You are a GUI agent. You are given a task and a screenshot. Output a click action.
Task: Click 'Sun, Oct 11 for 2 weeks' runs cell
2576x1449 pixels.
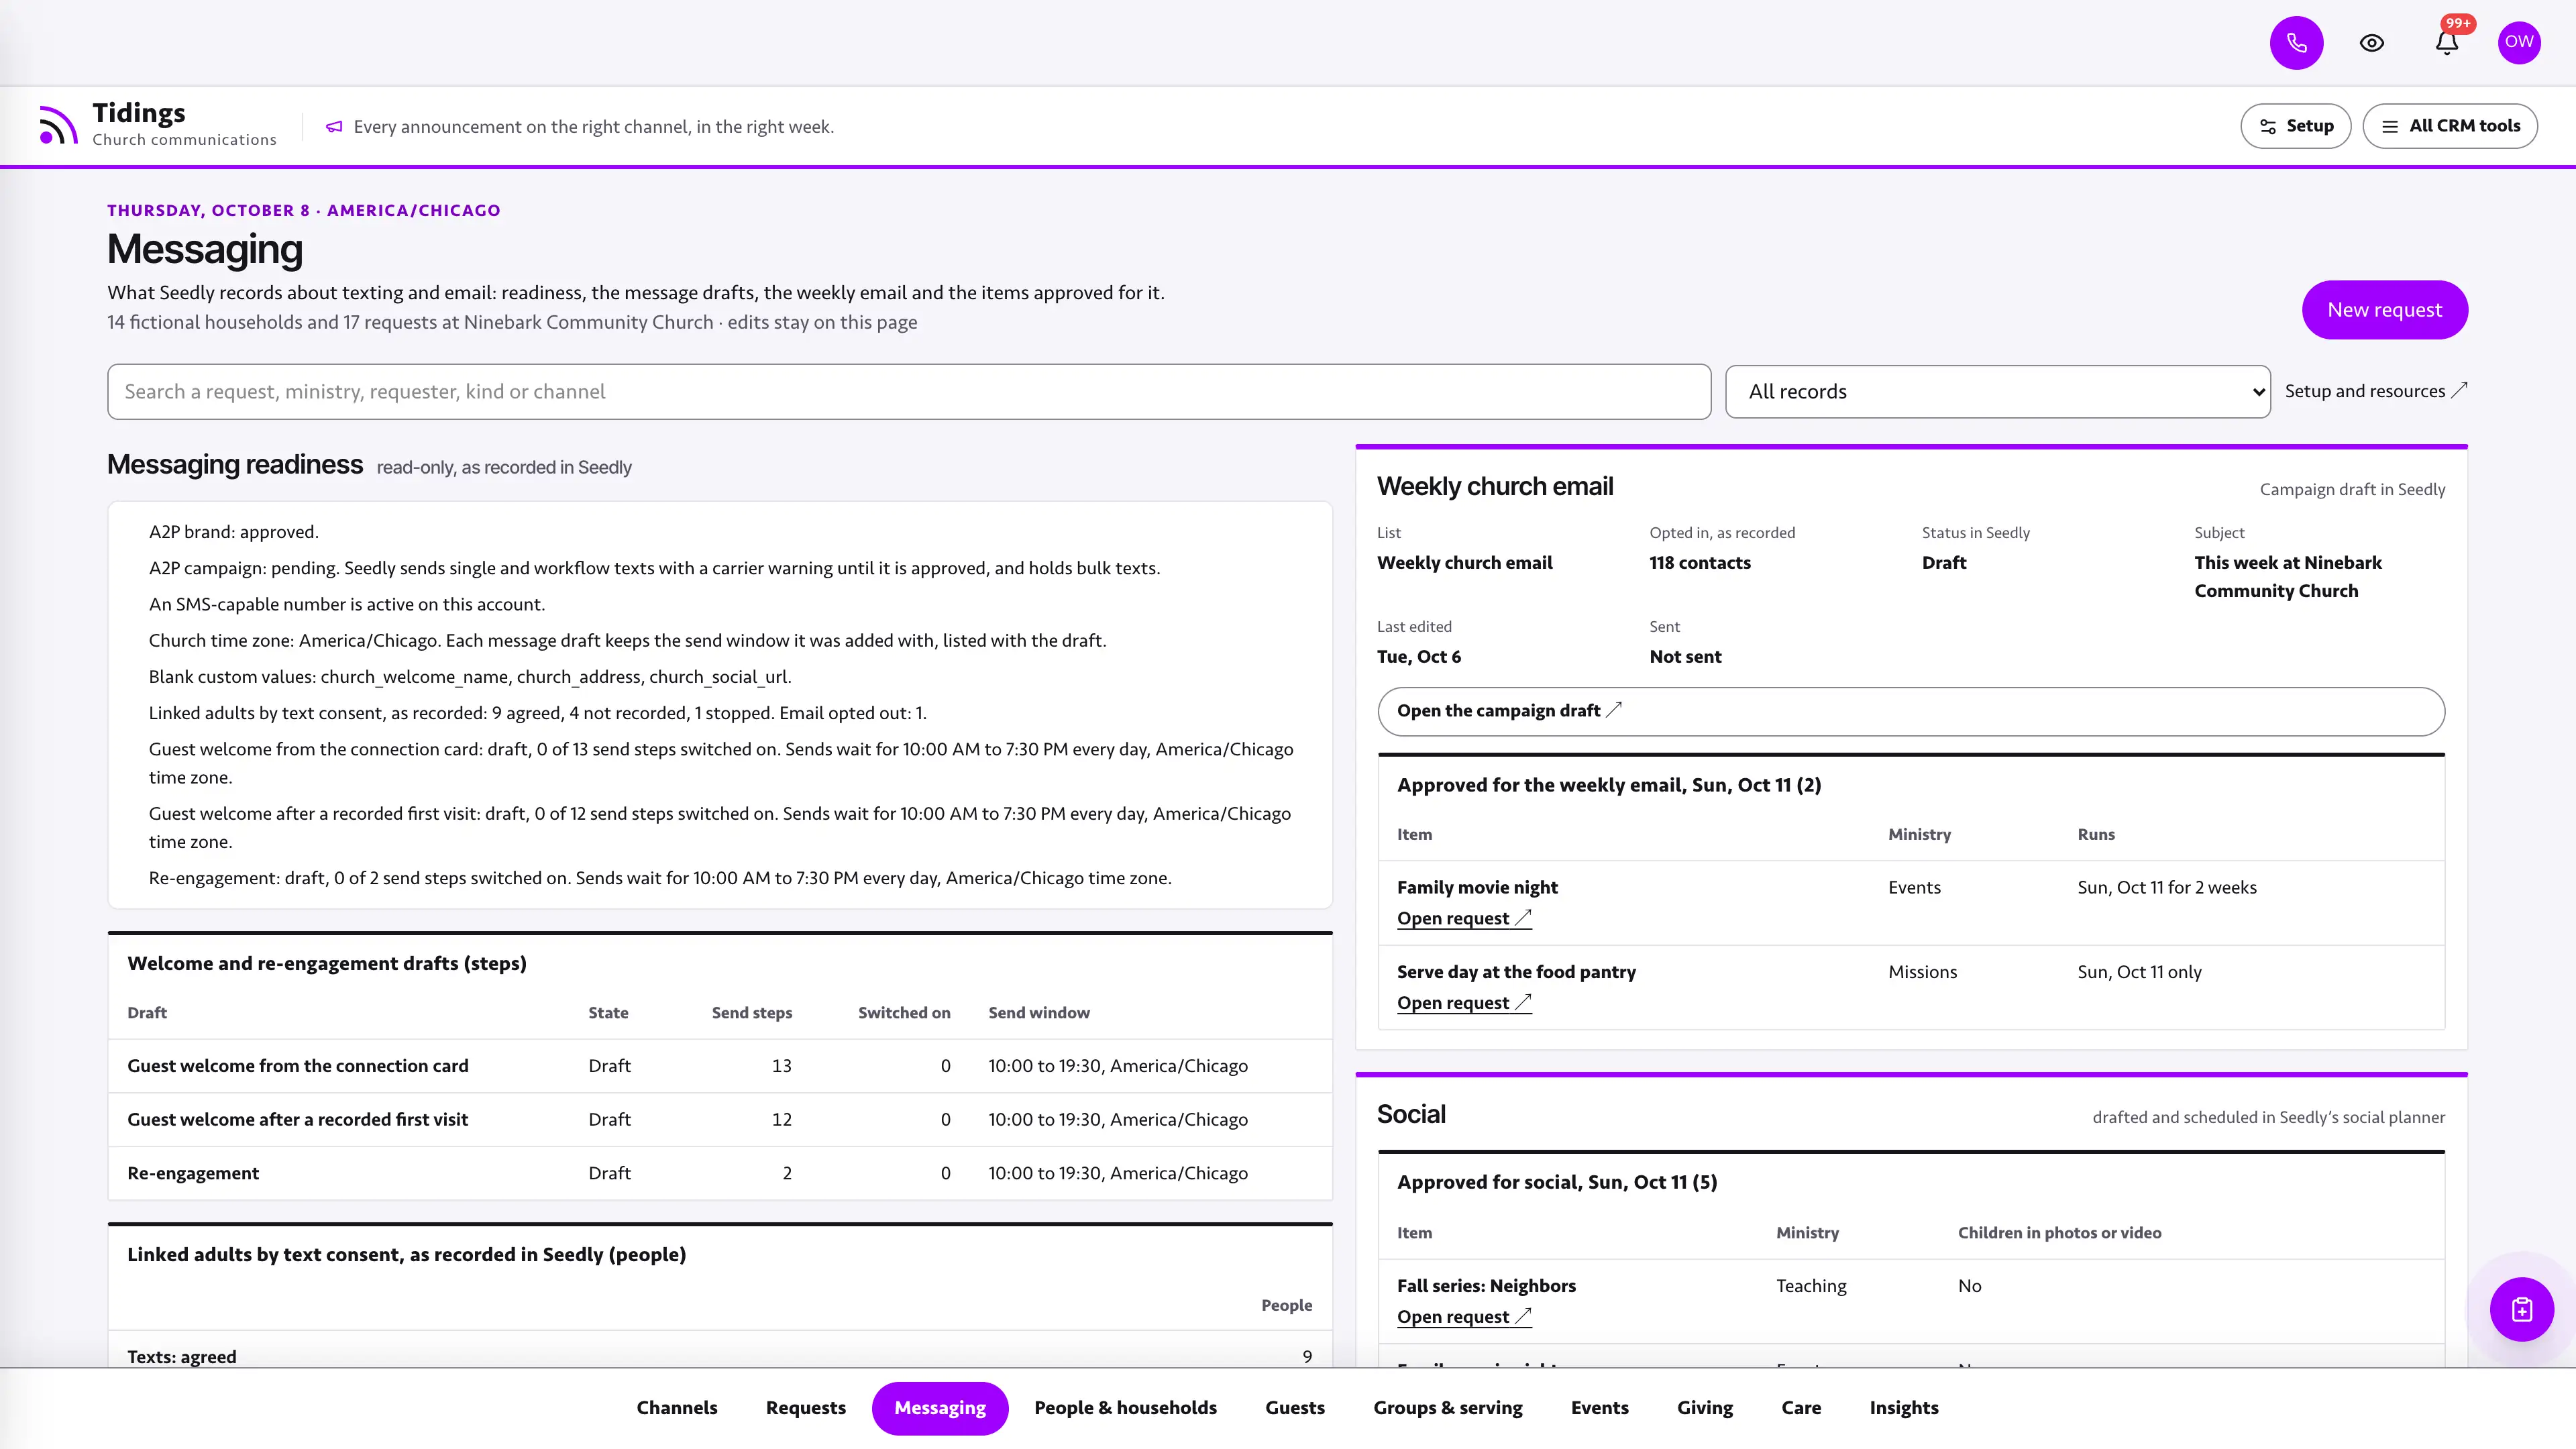point(2166,888)
